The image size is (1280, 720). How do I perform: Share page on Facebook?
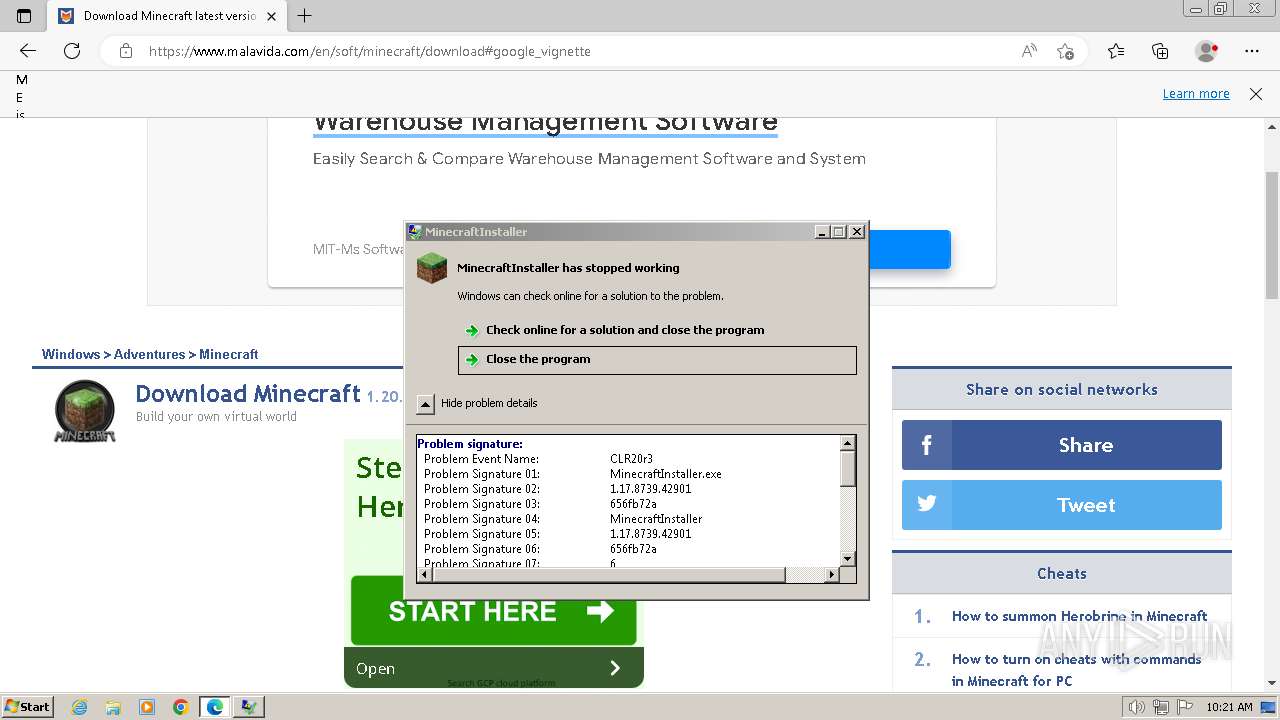[x=1062, y=445]
